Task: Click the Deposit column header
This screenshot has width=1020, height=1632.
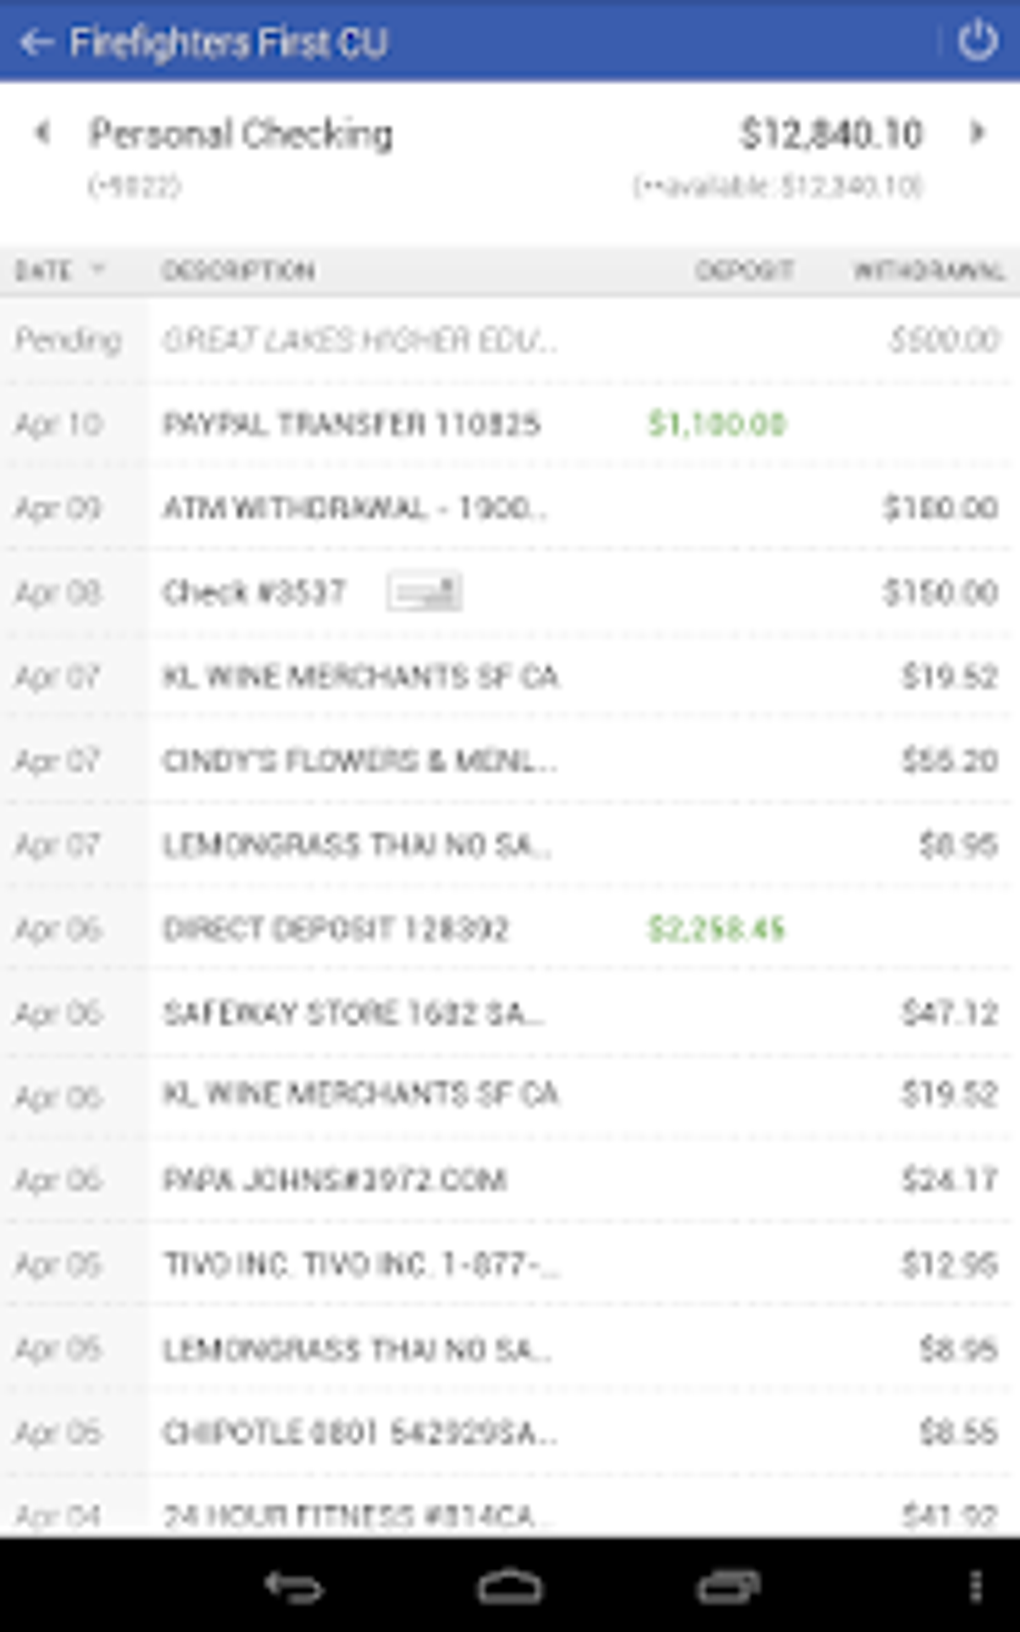Action: [x=744, y=271]
